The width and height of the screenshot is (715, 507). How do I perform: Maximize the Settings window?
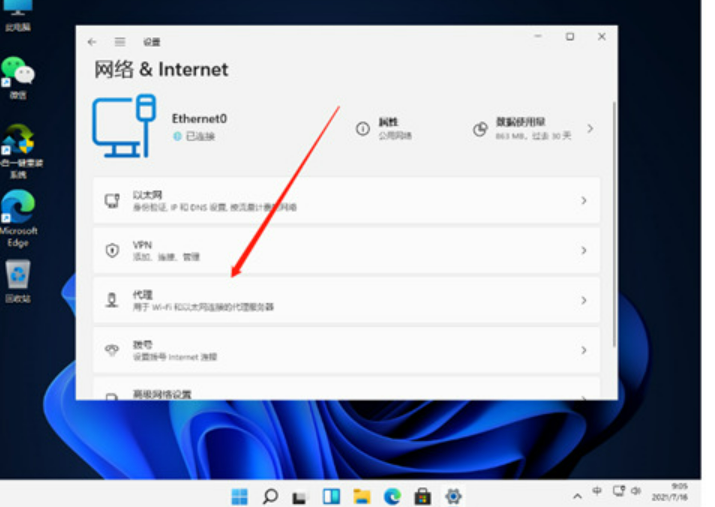570,36
